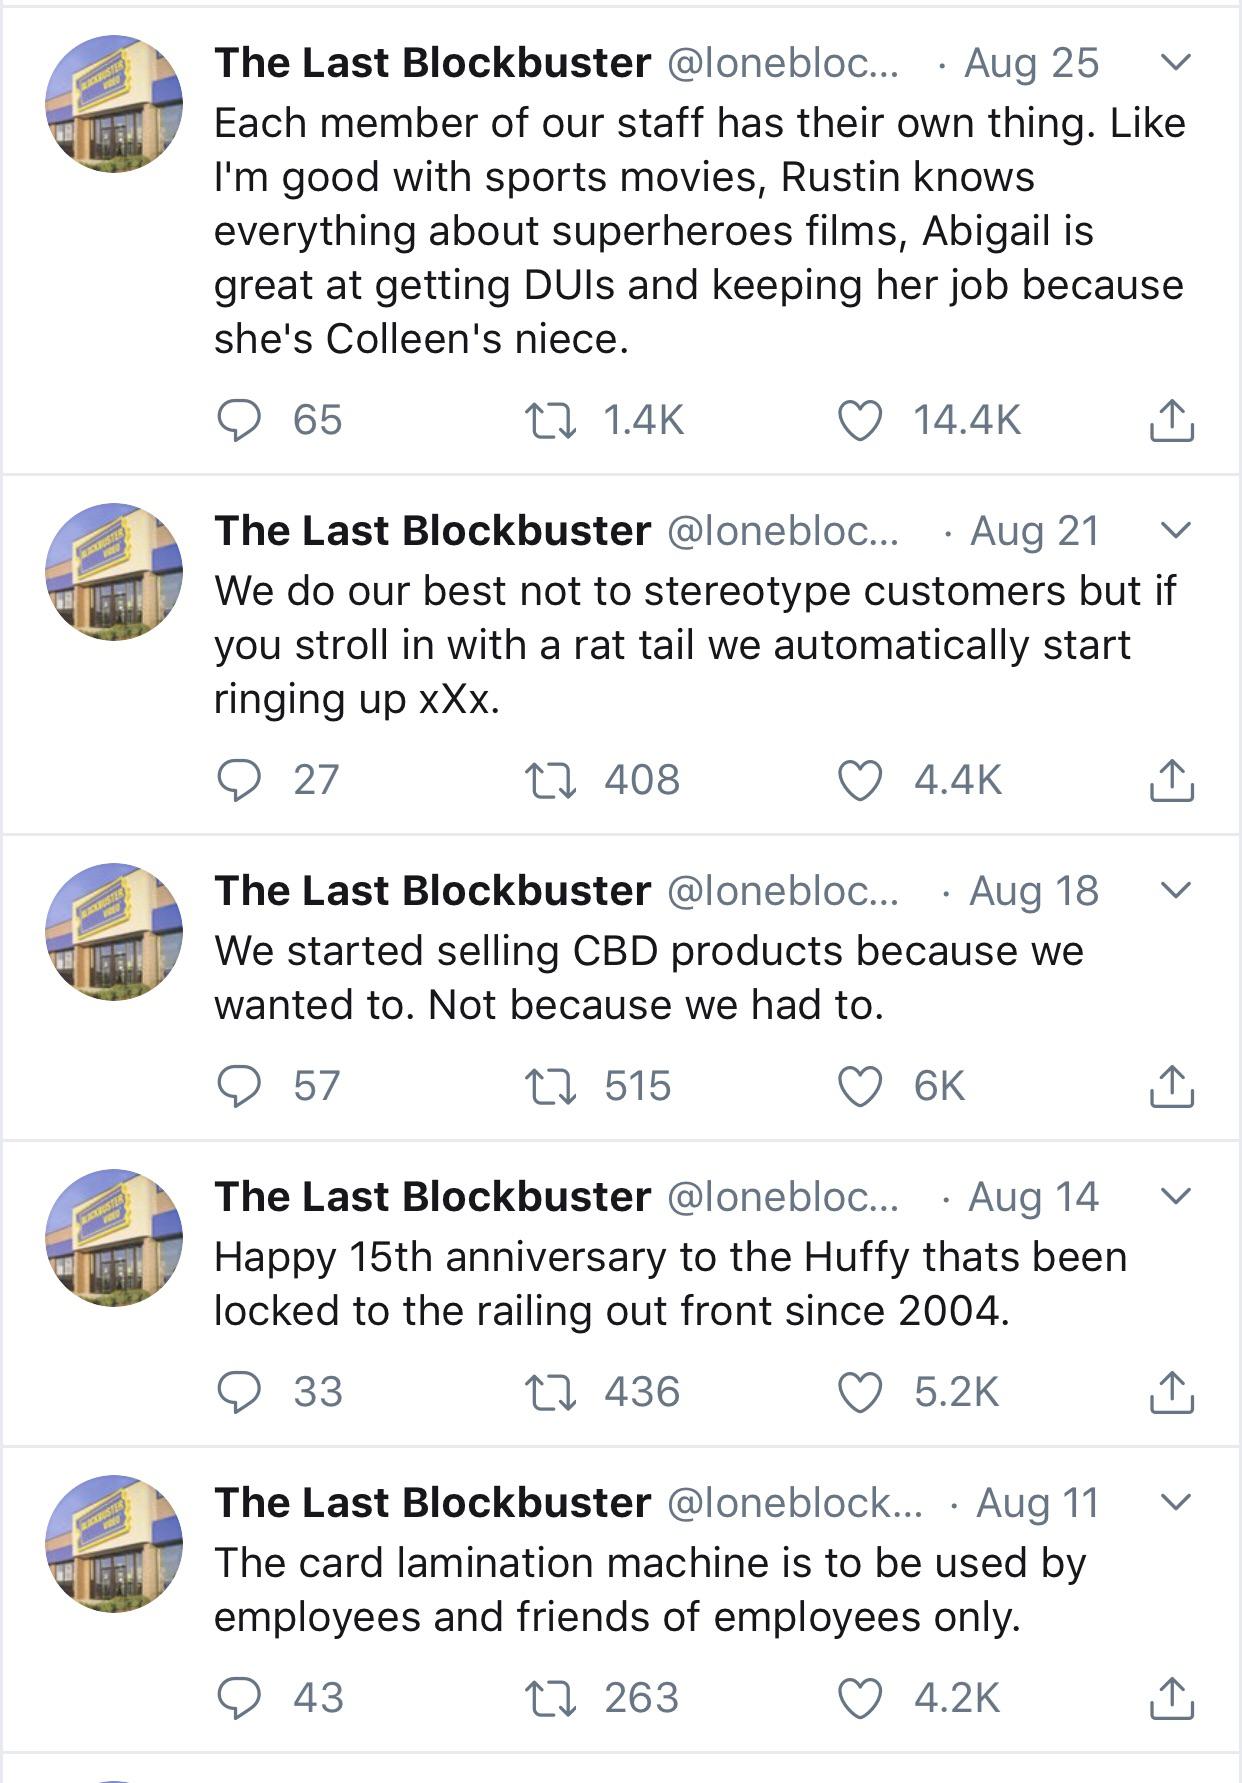The image size is (1242, 1783).
Task: Reply to the Aug 25 staff tweet
Action: click(240, 420)
